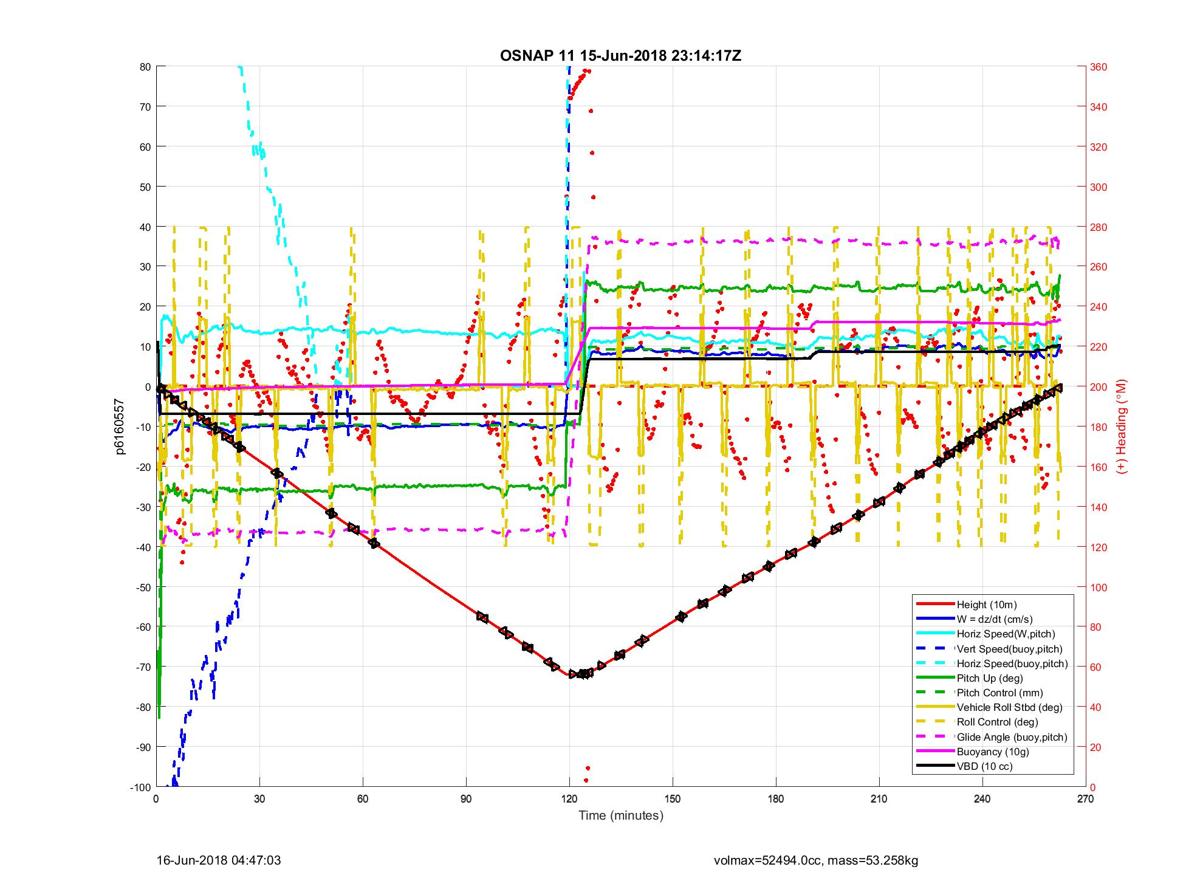Click the '150' tick label on the time axis
Viewport: 1200px width, 885px height.
673,799
